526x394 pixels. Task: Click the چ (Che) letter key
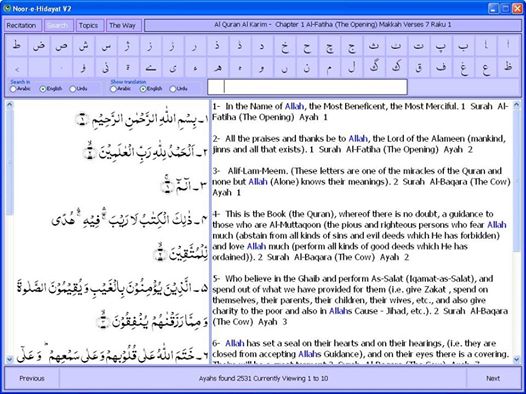(x=329, y=46)
